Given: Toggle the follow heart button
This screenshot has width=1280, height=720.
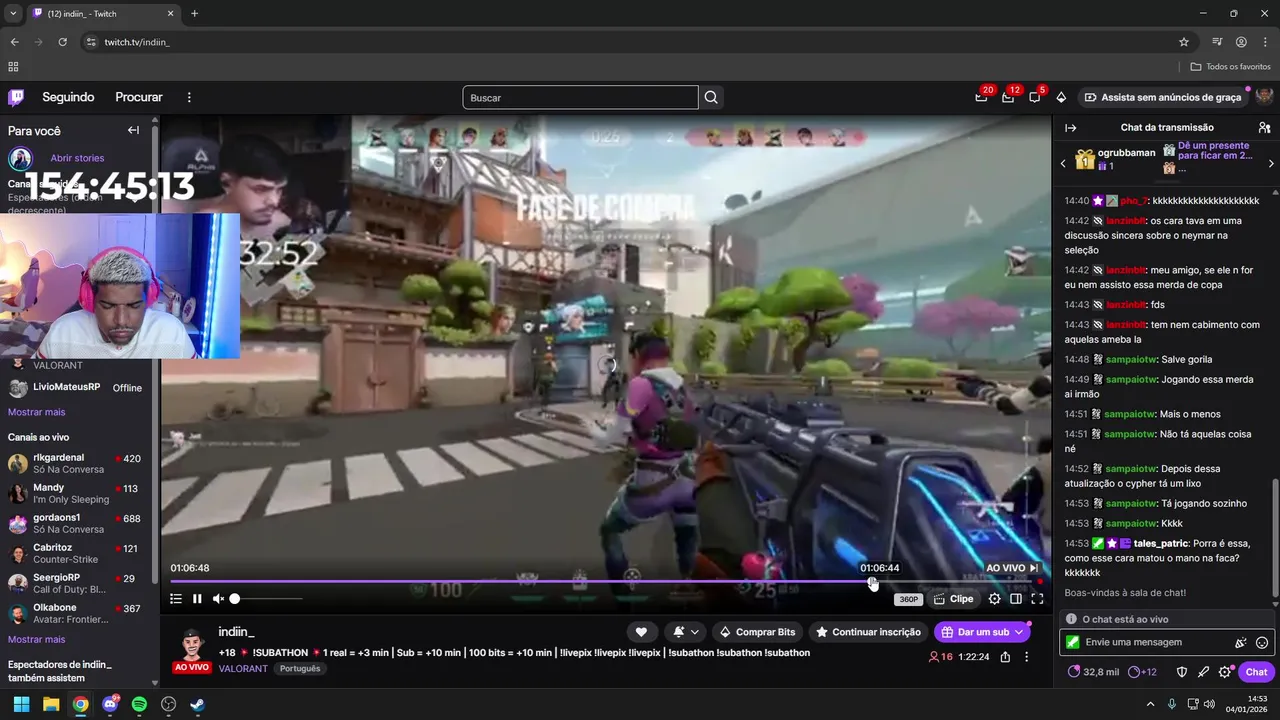Looking at the screenshot, I should (x=641, y=632).
